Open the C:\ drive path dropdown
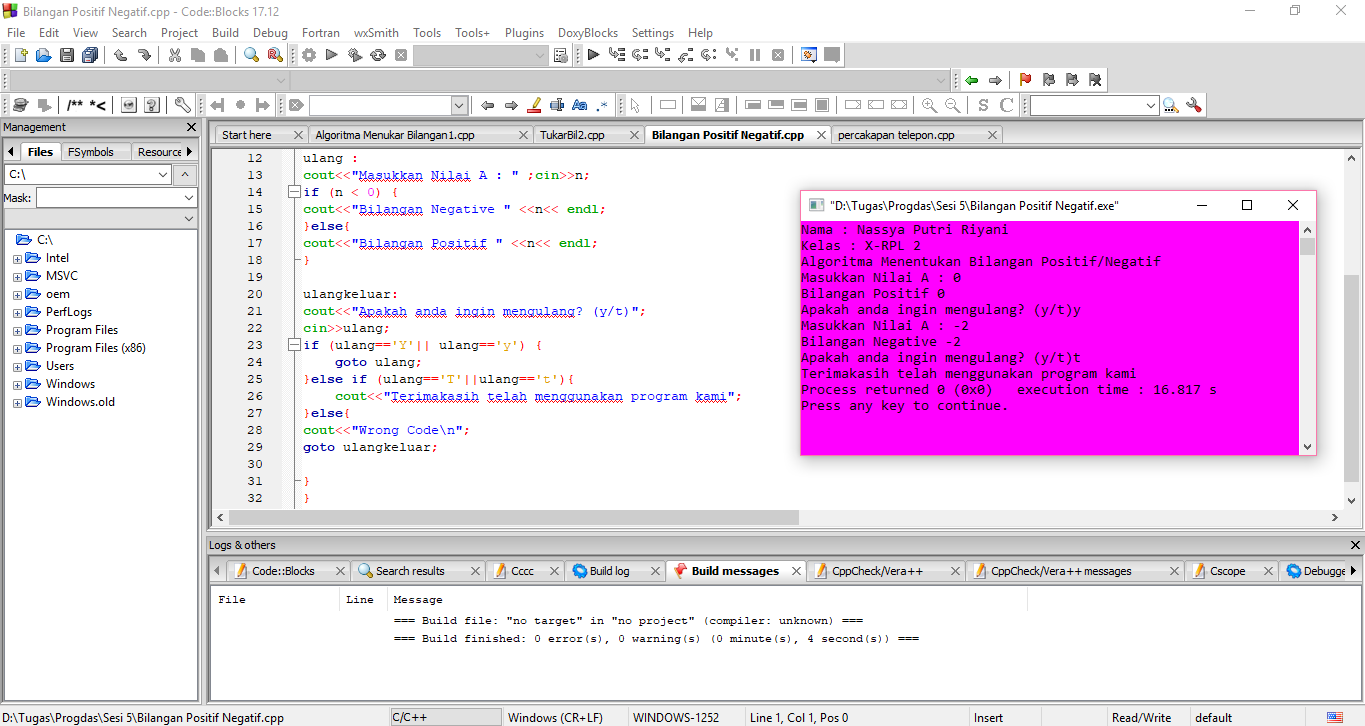This screenshot has height=726, width=1365. (x=163, y=175)
